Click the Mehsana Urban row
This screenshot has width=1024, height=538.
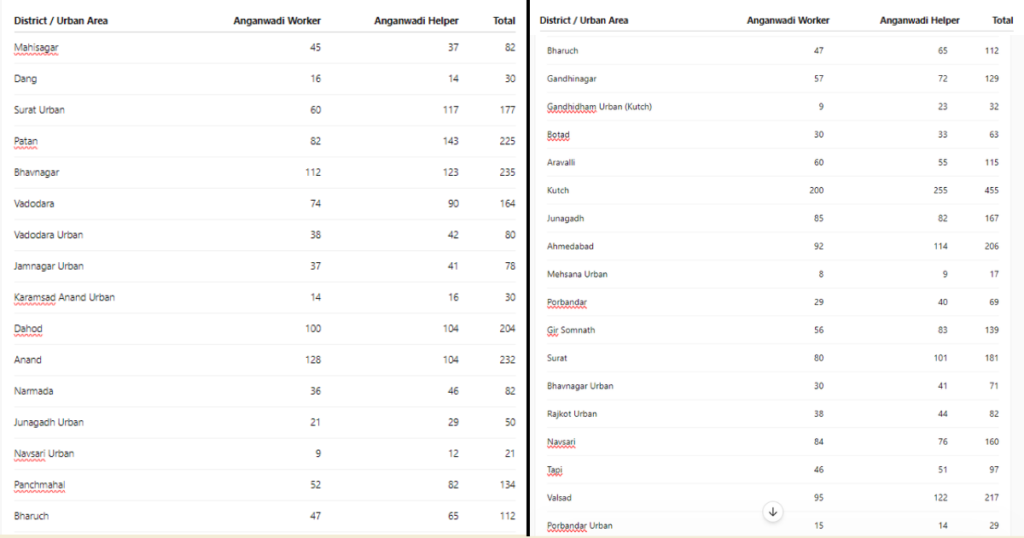(x=773, y=274)
